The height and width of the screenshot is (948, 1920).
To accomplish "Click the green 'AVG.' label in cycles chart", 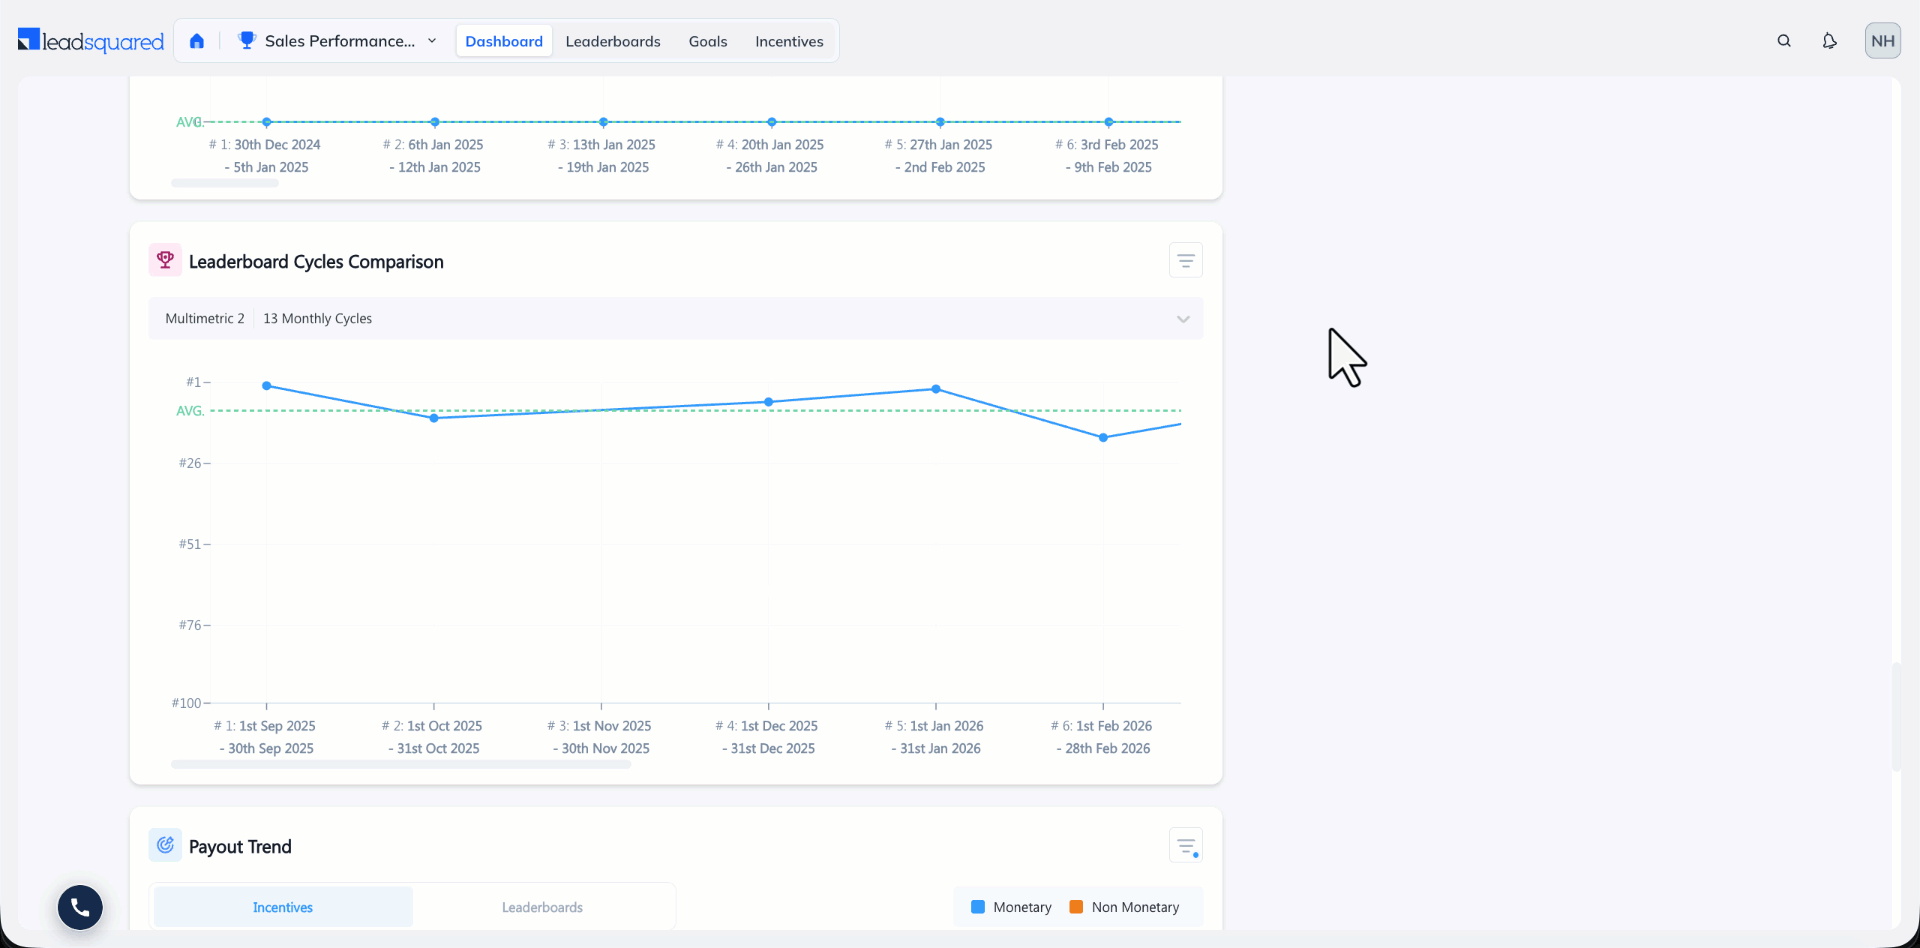I will tap(190, 411).
